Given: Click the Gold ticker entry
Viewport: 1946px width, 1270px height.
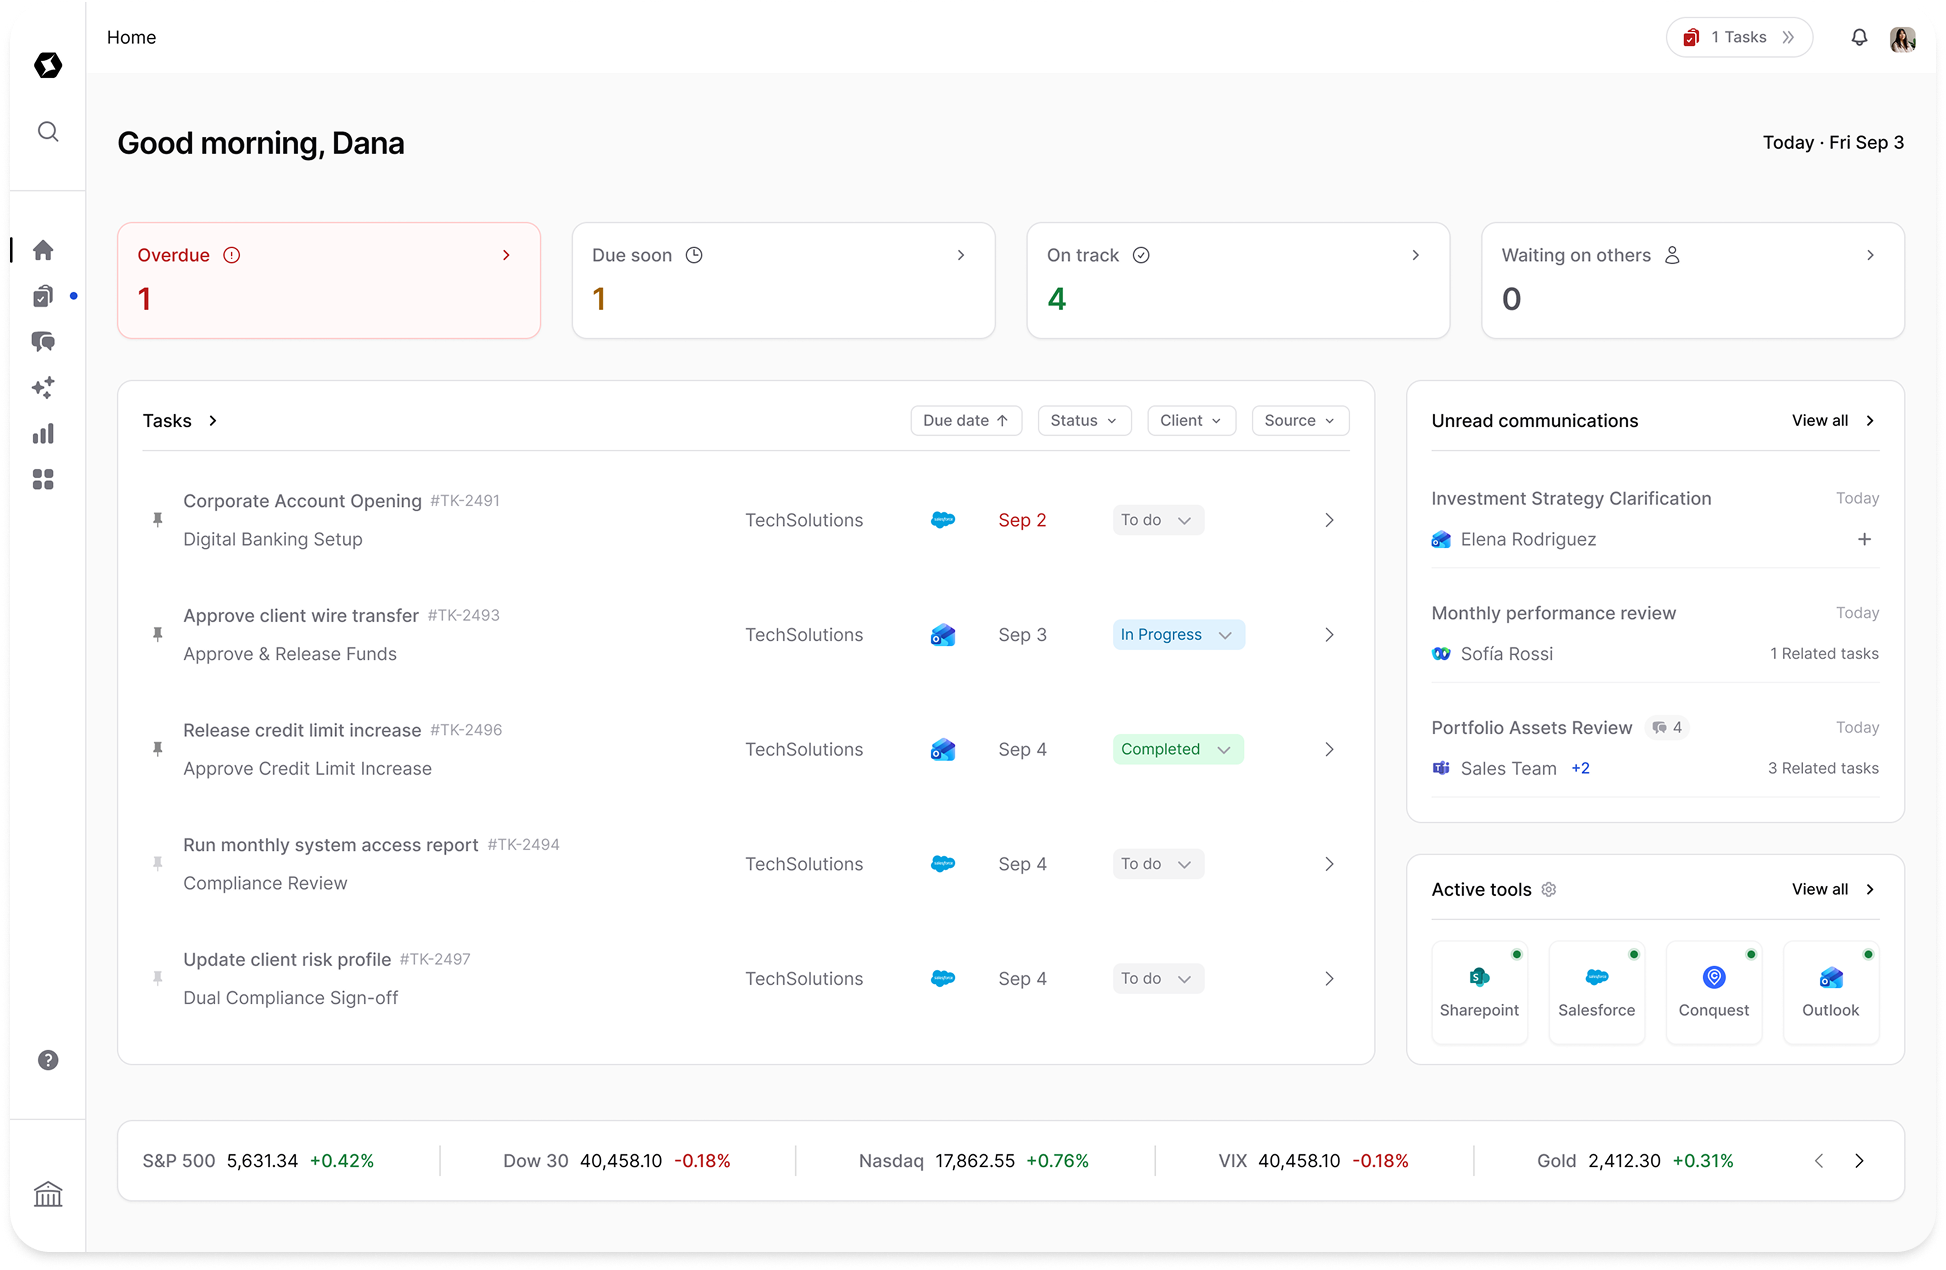Looking at the screenshot, I should click(x=1635, y=1161).
